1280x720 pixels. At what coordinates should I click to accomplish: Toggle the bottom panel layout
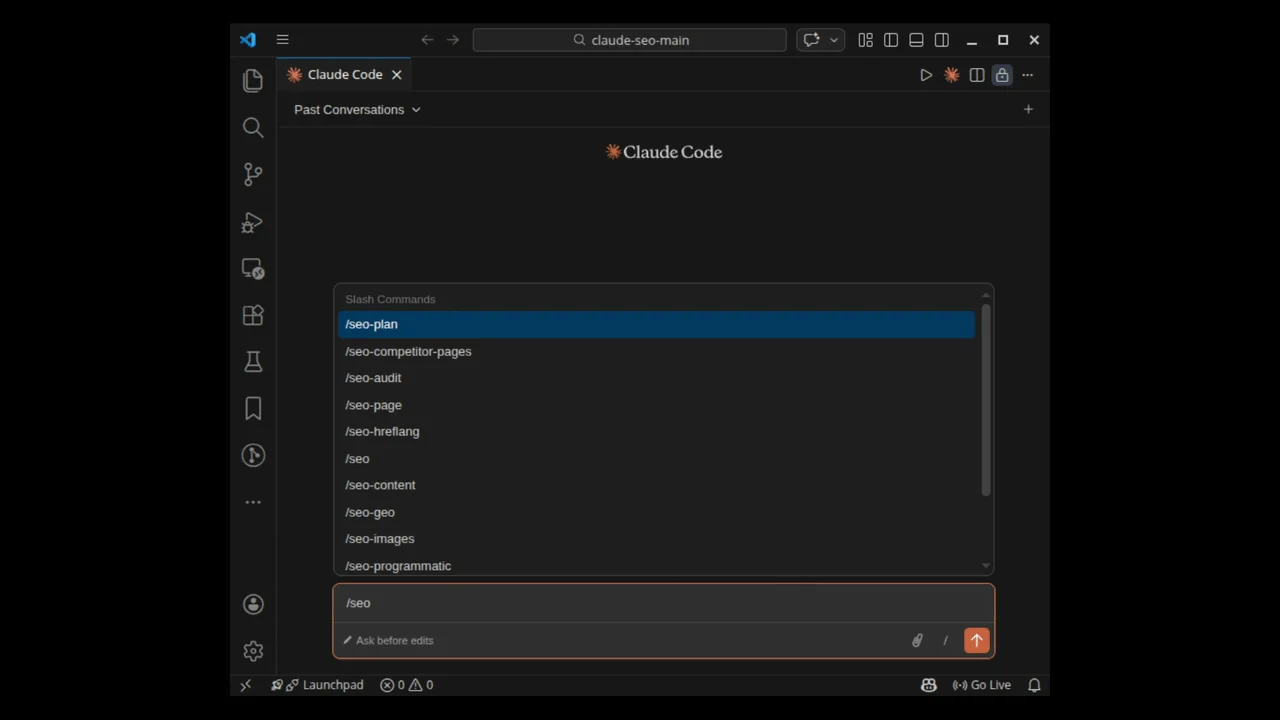click(916, 40)
